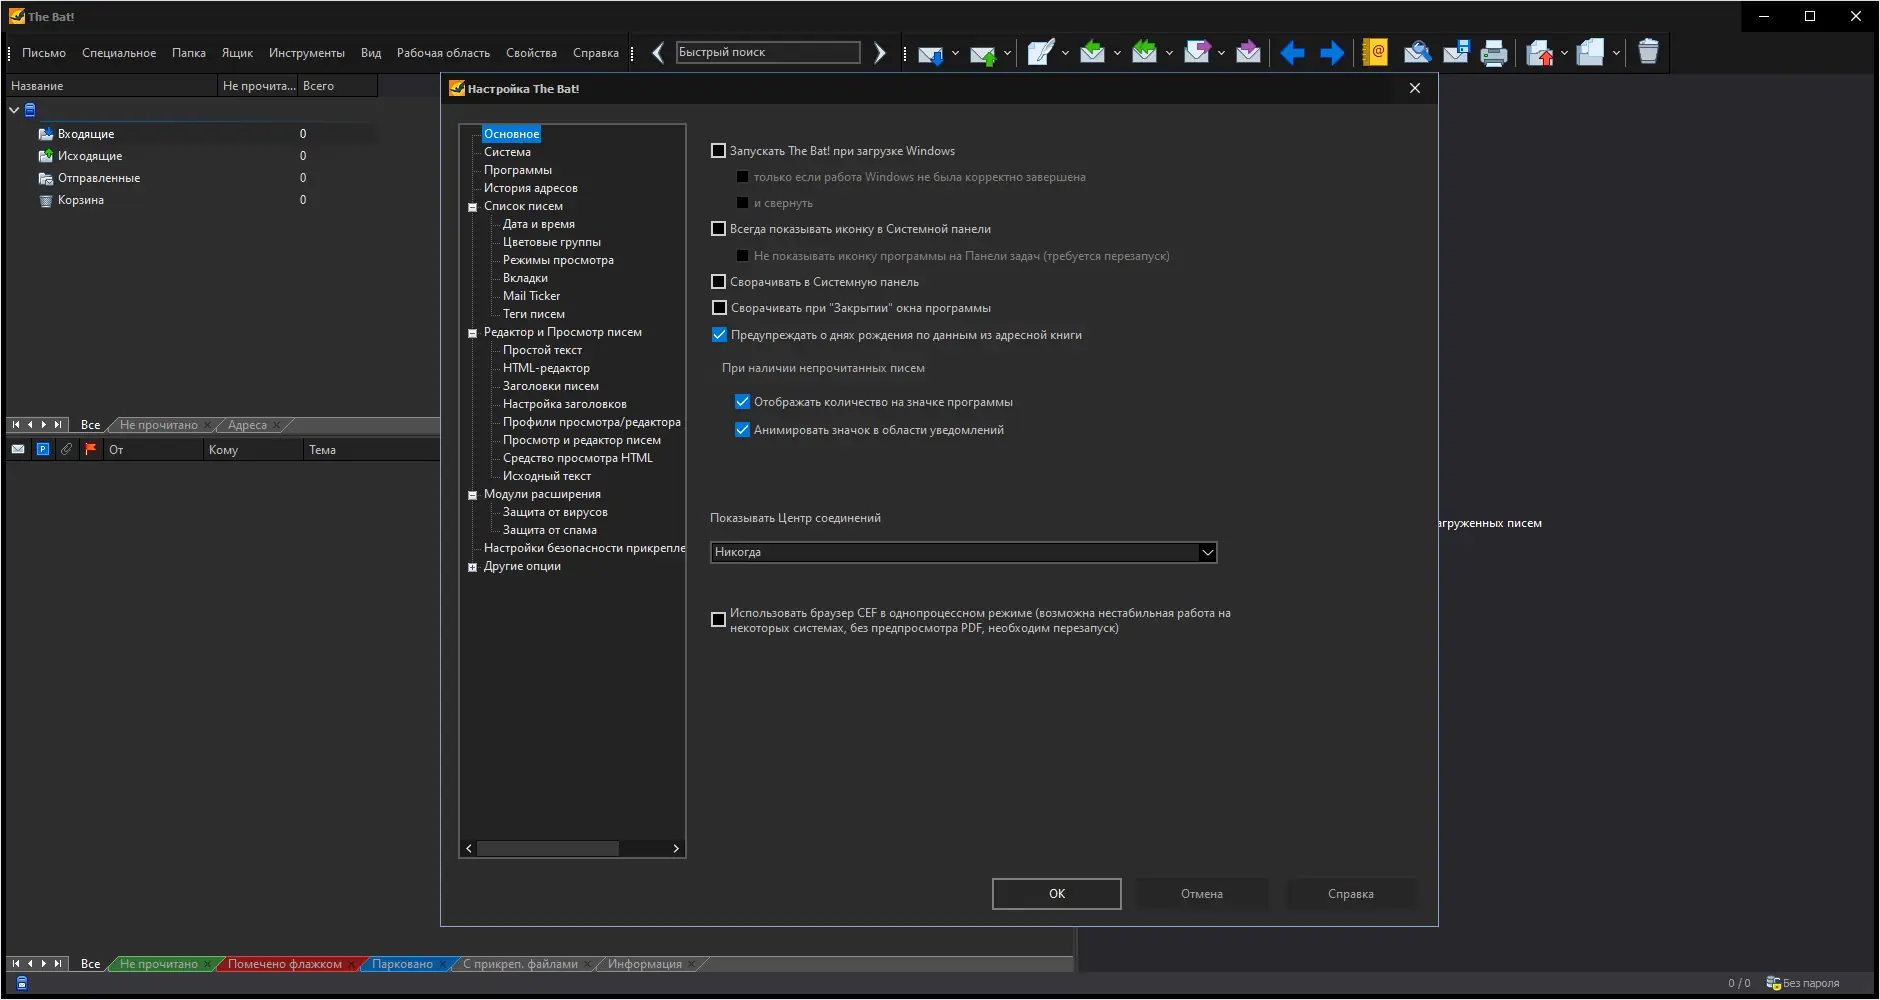Uncheck 'Отображать количество на значке программы'
The height and width of the screenshot is (1000, 1880).
[x=742, y=402]
